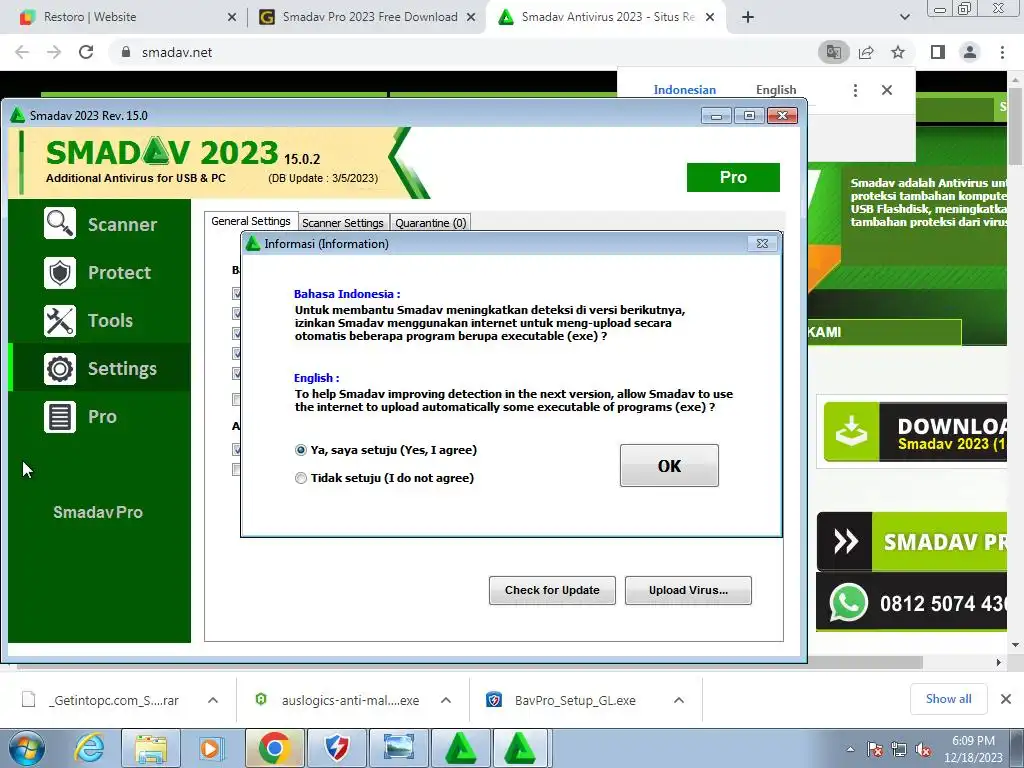Viewport: 1024px width, 768px height.
Task: Switch to the Scanner Settings tab
Action: (343, 223)
